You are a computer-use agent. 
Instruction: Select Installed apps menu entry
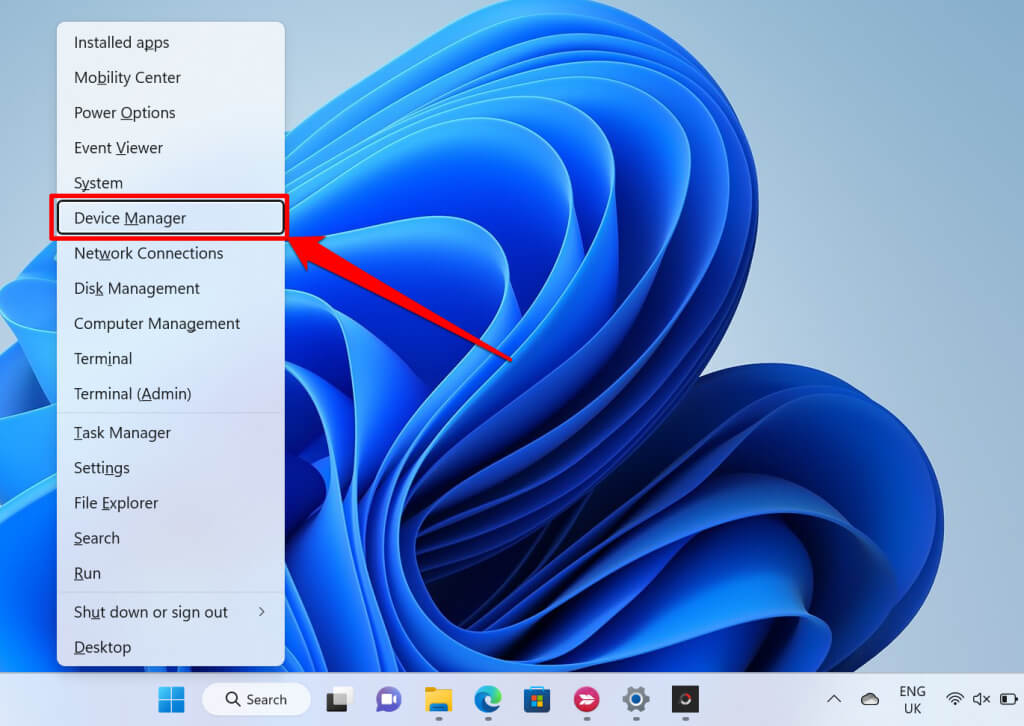click(x=121, y=43)
